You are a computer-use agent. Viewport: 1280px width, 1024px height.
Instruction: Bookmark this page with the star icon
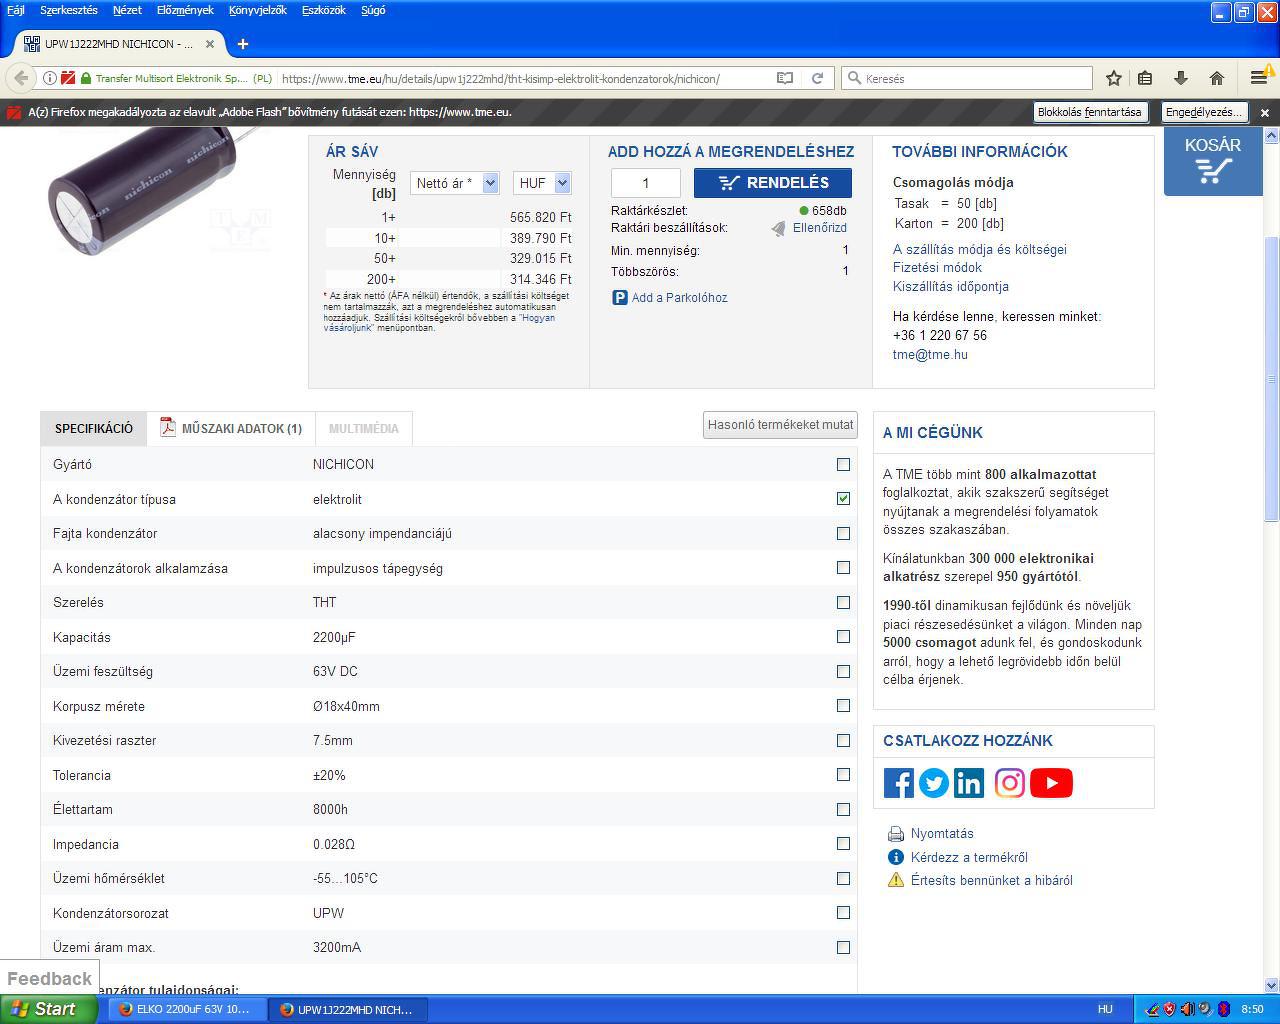point(1113,78)
